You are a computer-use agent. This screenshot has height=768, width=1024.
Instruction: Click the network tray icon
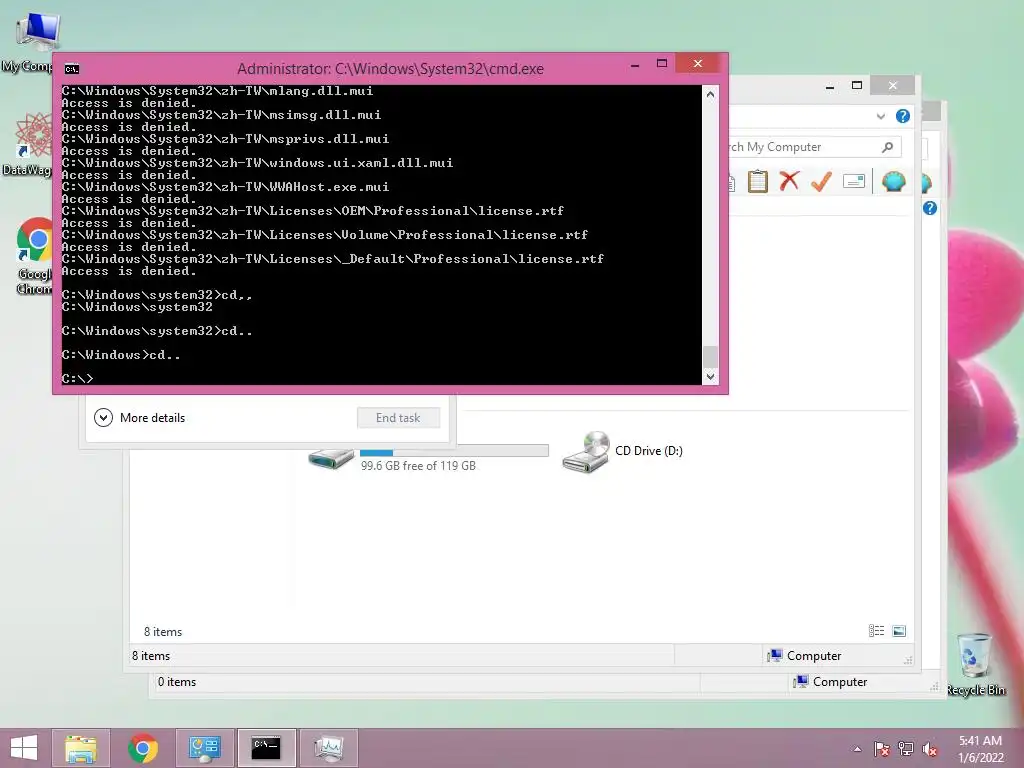(906, 749)
